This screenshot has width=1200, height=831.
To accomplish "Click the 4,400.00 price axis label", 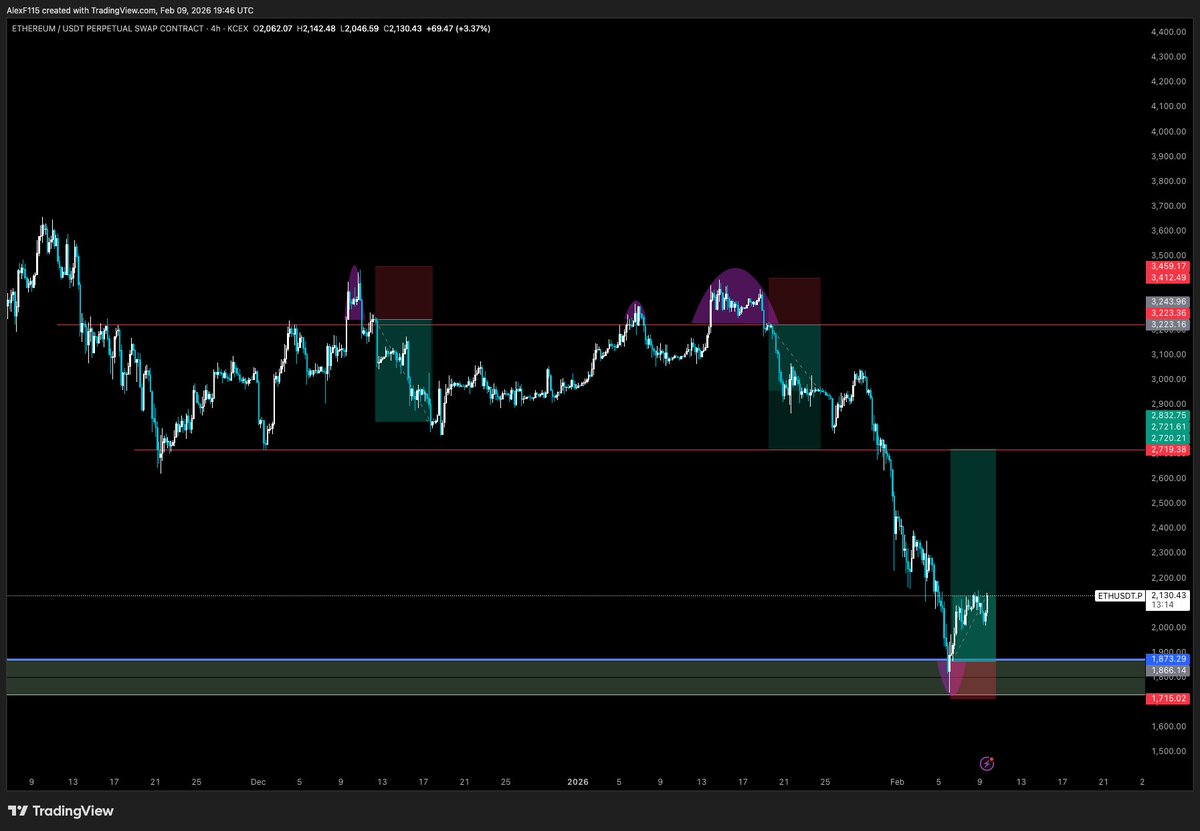I will (1168, 32).
